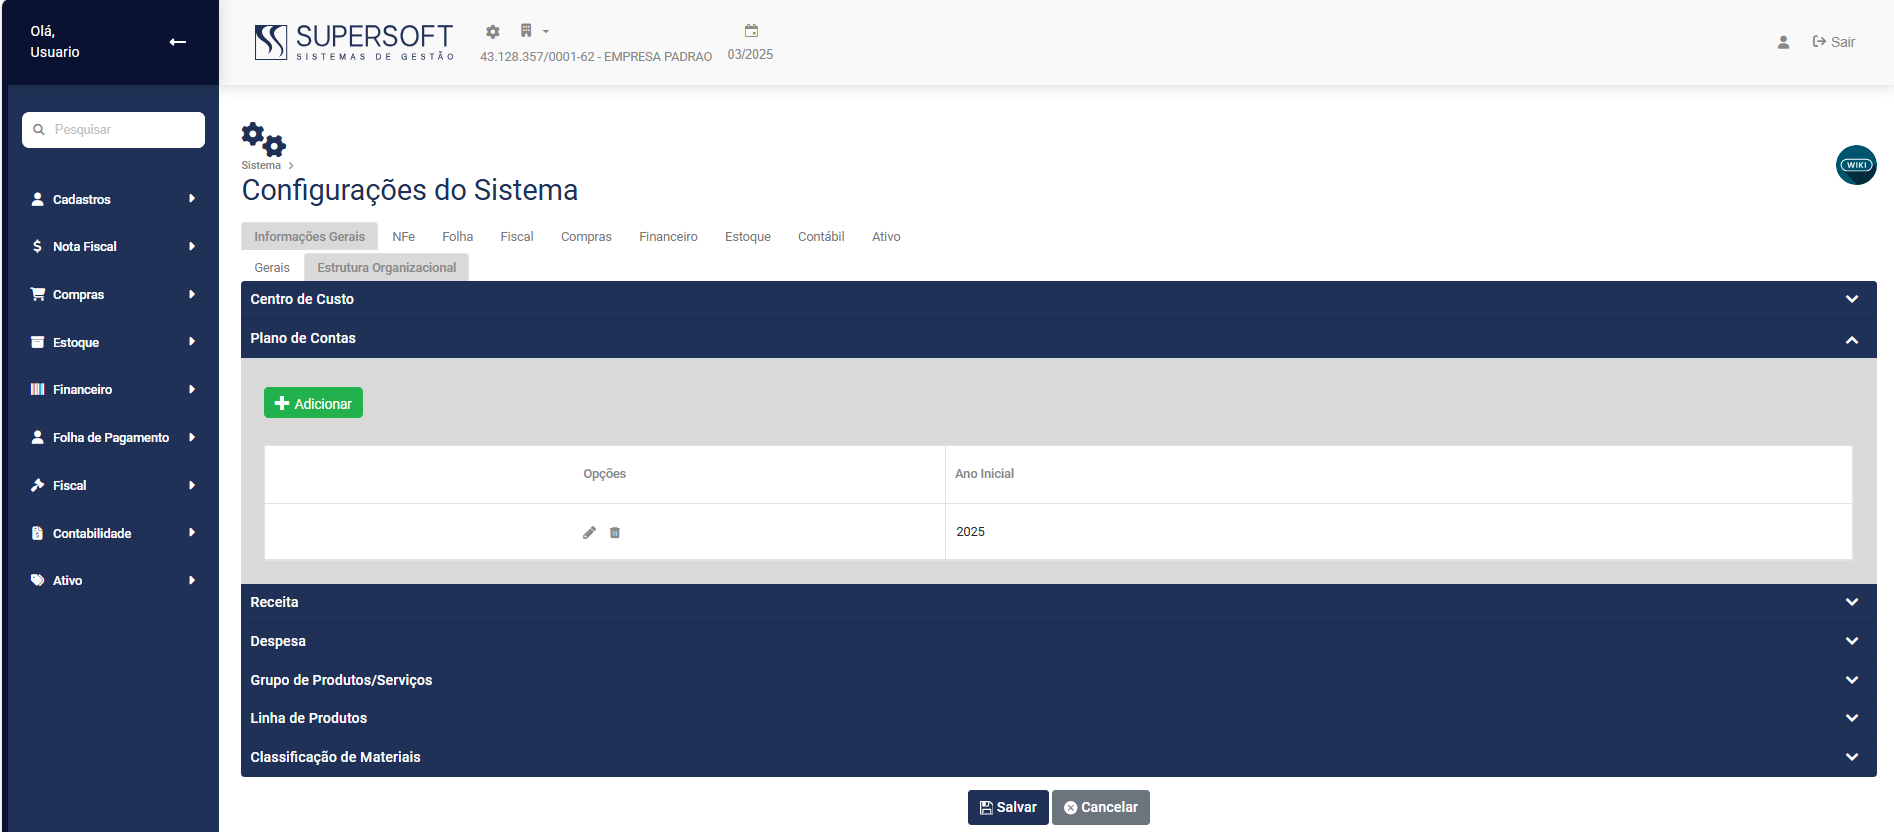Click the Contabilidade document icon

click(37, 533)
